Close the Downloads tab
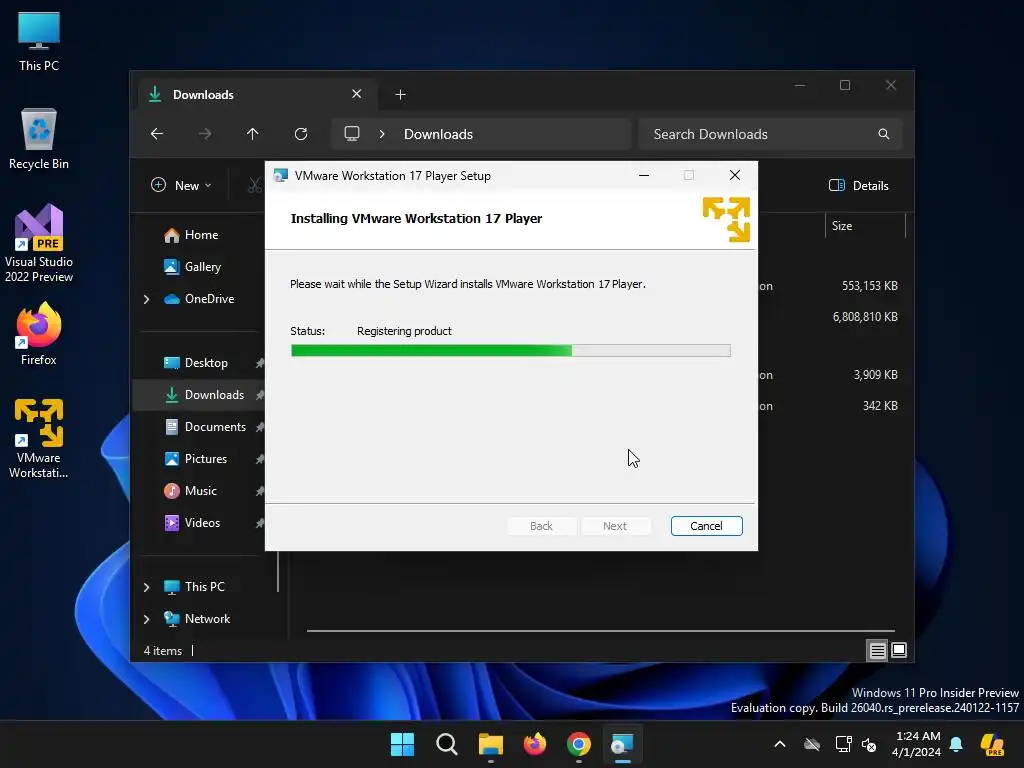This screenshot has width=1024, height=768. point(357,94)
